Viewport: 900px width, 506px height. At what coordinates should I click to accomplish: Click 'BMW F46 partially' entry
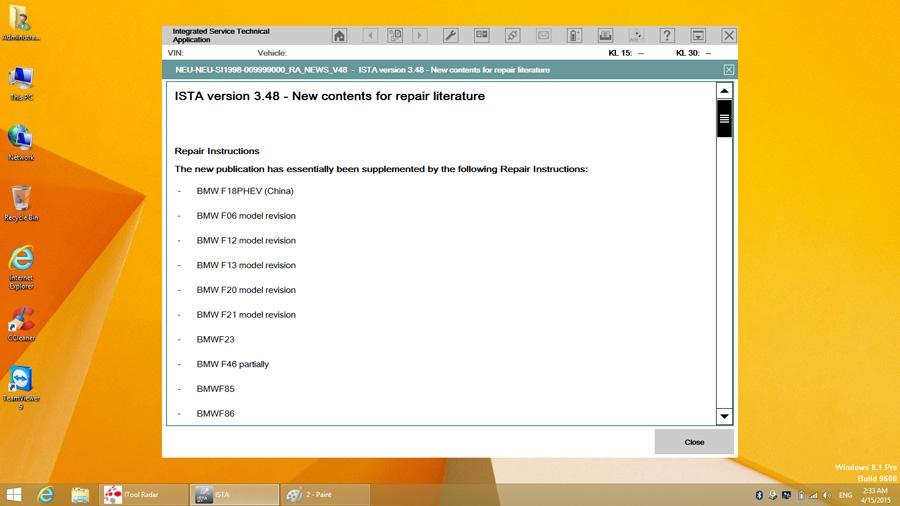(x=232, y=364)
